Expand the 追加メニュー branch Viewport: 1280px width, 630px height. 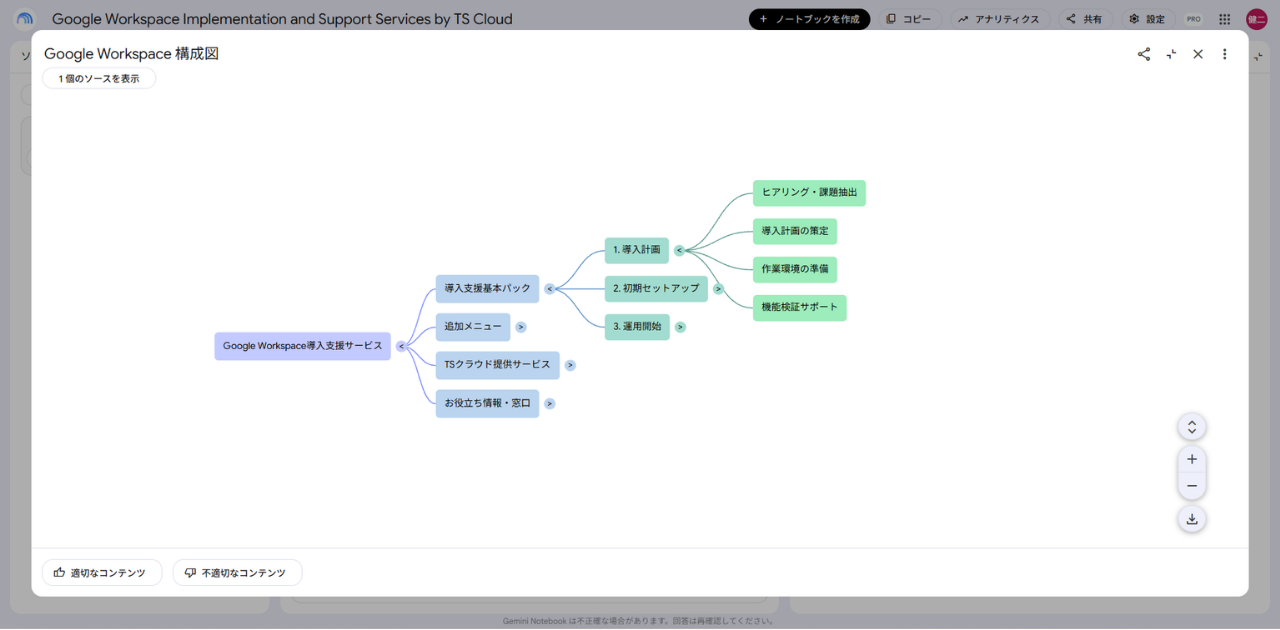[521, 327]
